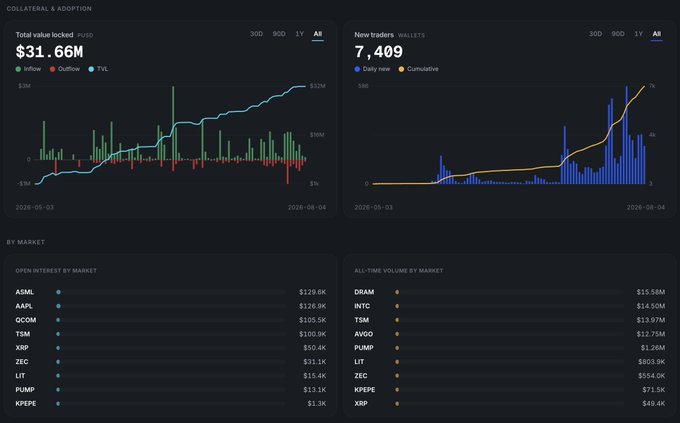Viewport: 680px width, 423px height.
Task: Toggle the Outflow legend item
Action: coord(65,69)
